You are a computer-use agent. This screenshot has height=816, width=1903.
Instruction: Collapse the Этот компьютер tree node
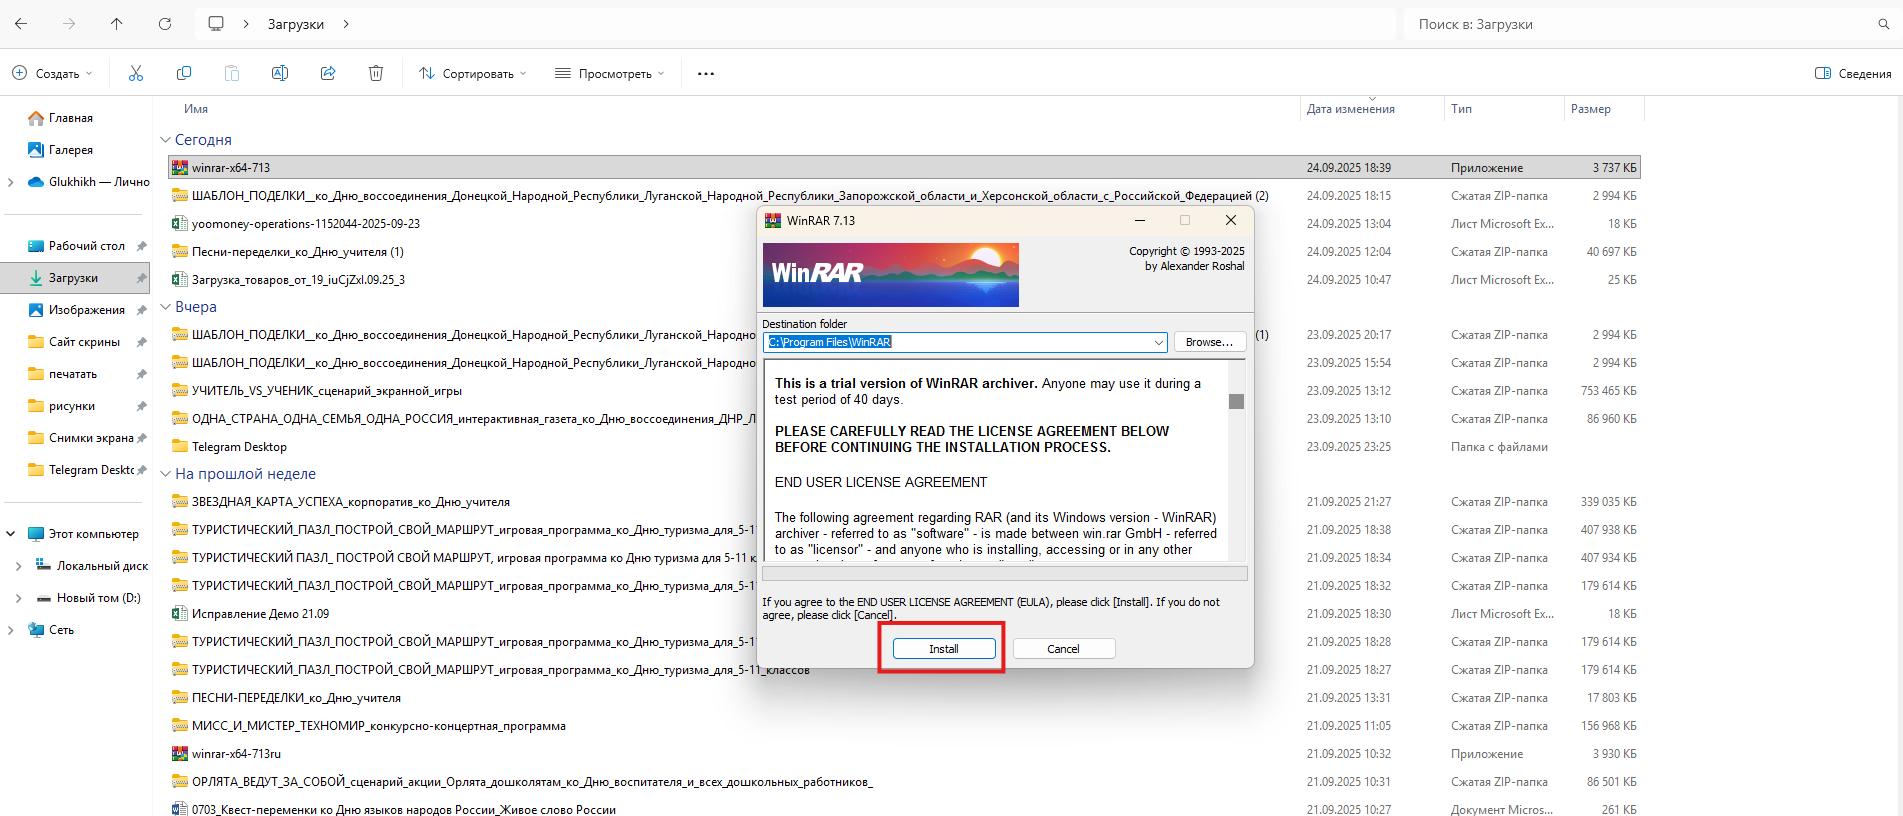point(11,534)
